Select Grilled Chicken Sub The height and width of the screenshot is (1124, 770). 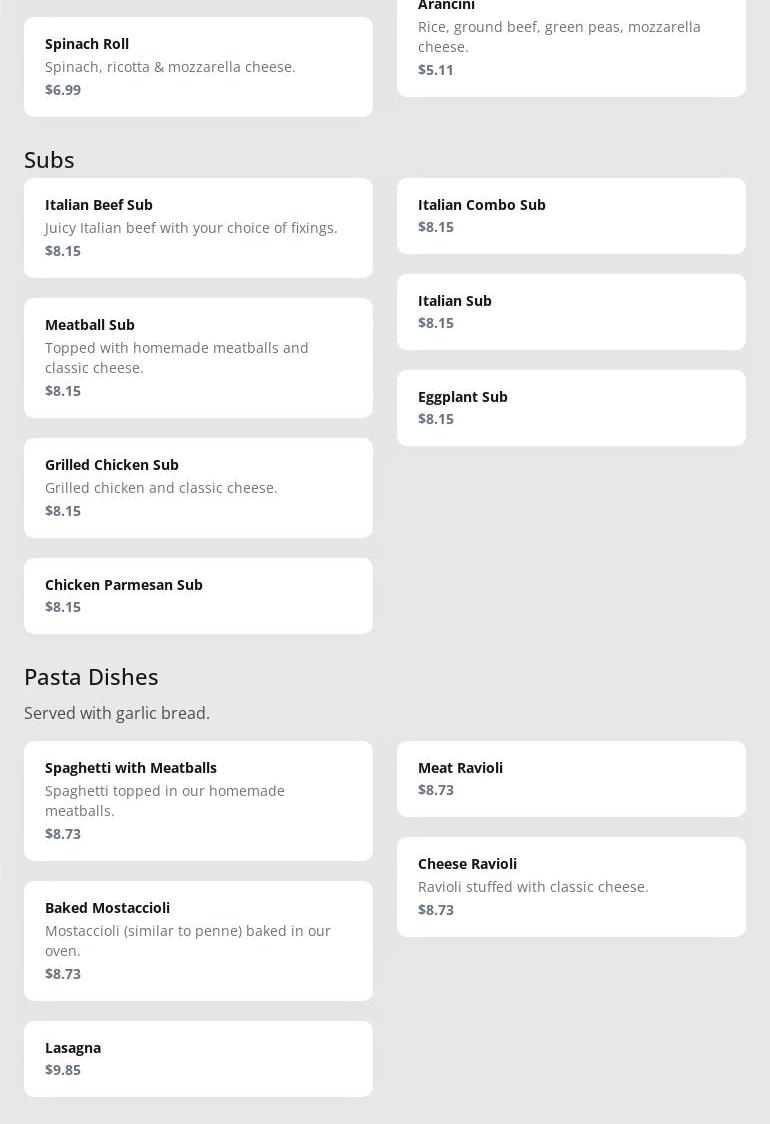[x=198, y=487]
